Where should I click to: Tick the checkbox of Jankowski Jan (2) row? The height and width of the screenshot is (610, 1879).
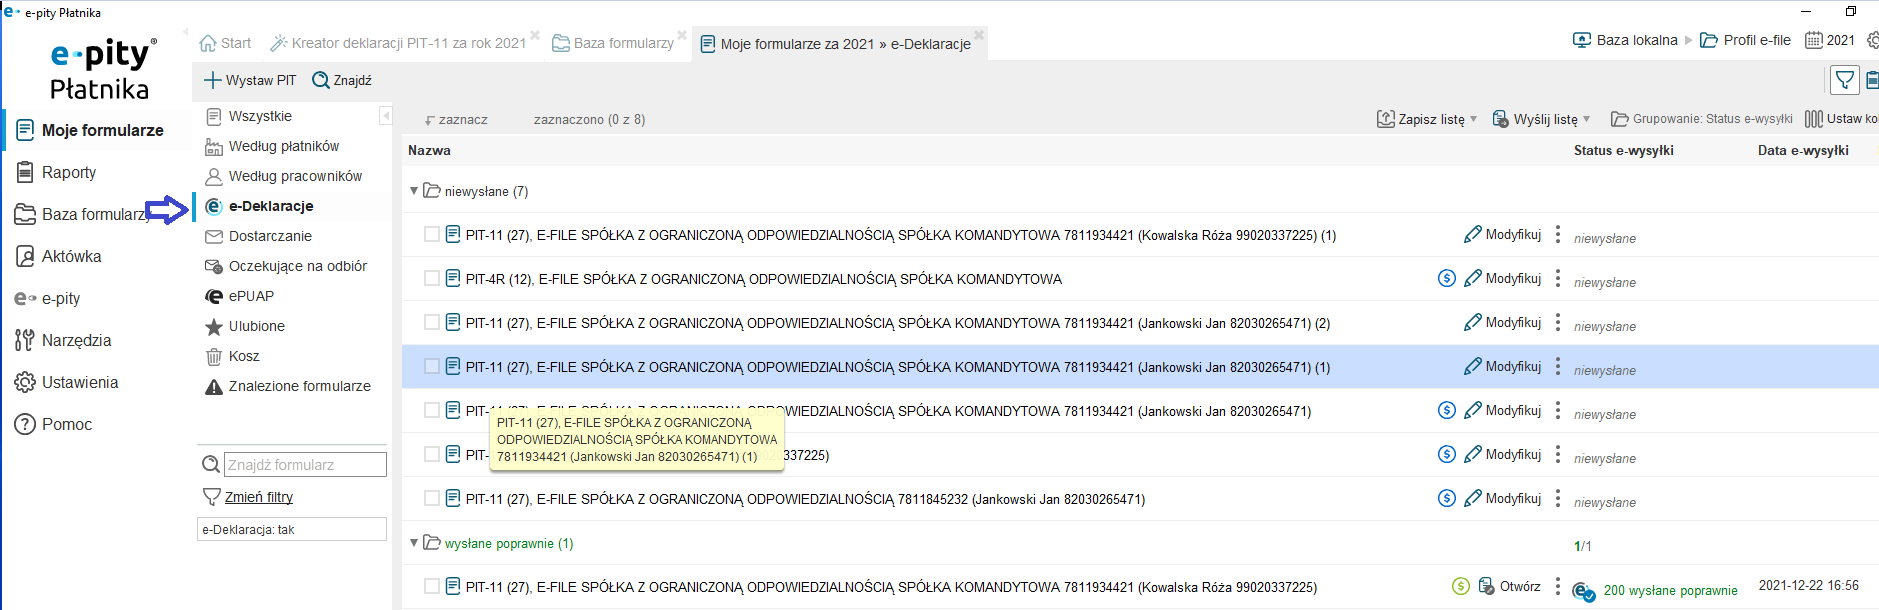(432, 322)
